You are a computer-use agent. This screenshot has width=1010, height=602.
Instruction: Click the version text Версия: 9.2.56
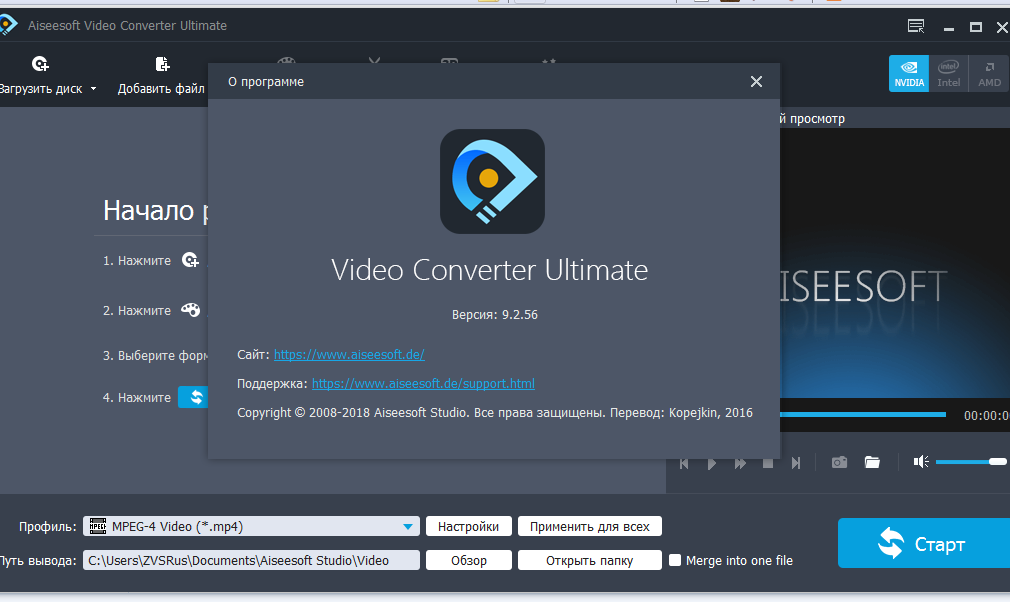(x=495, y=315)
